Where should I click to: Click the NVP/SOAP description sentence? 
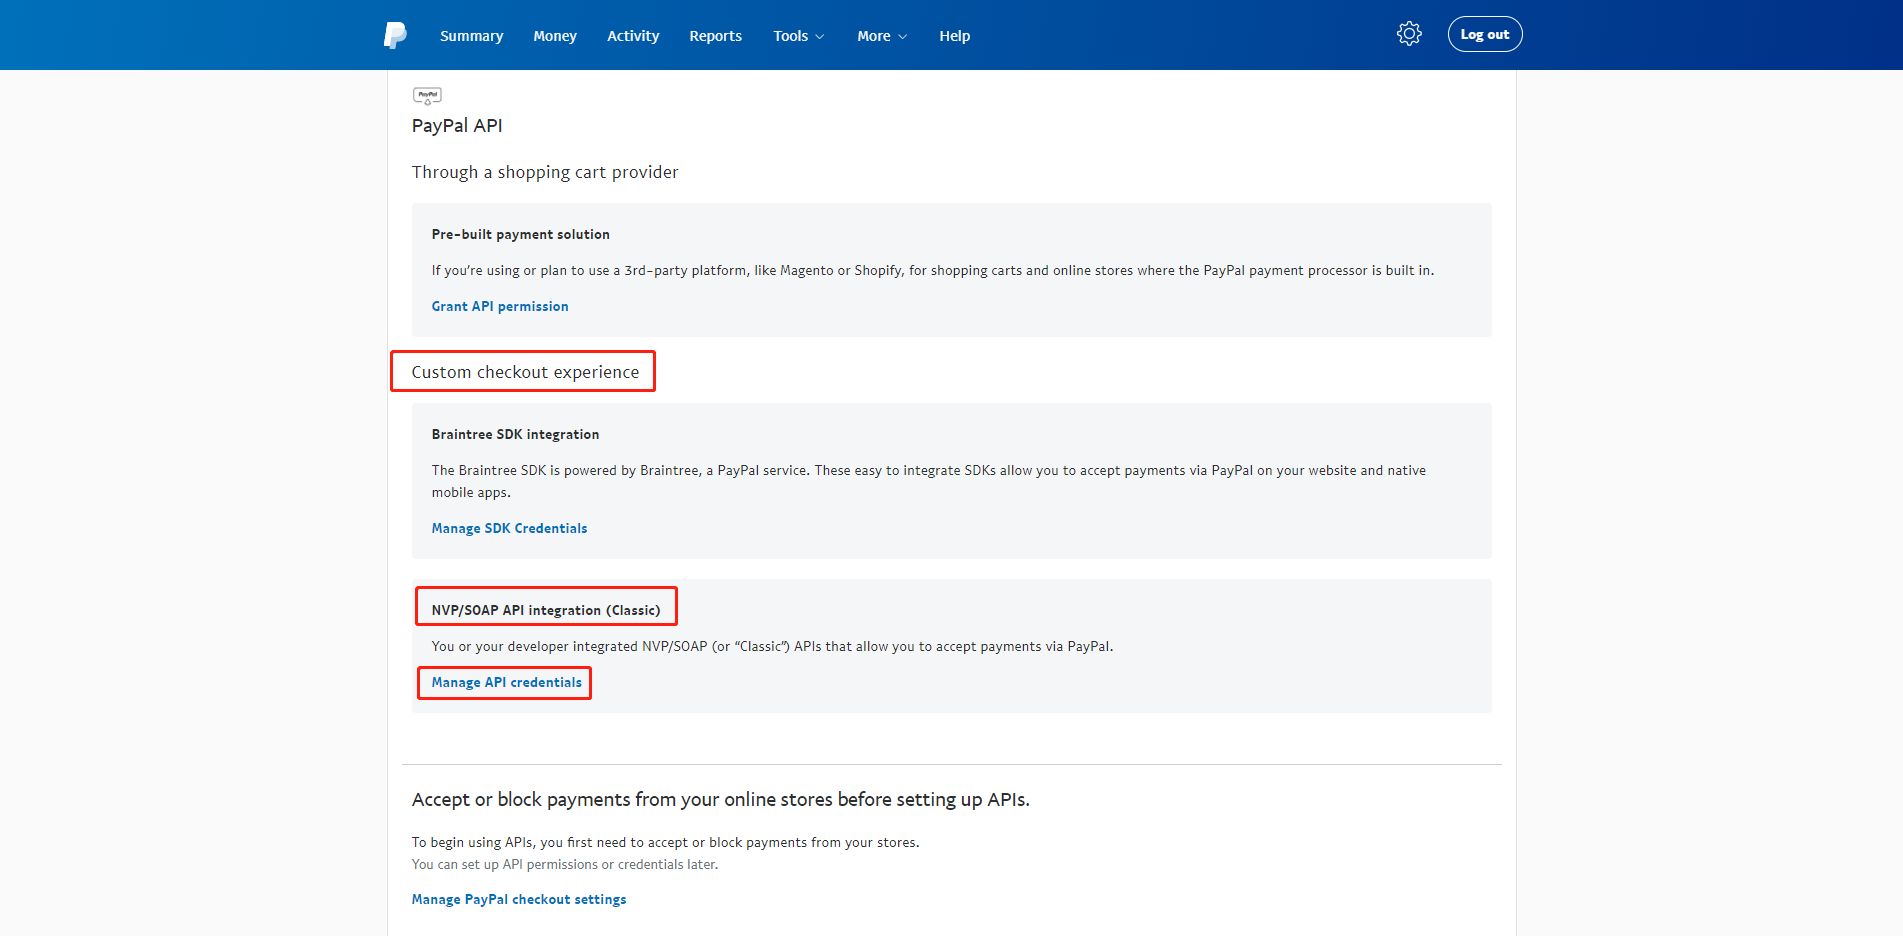click(x=772, y=646)
